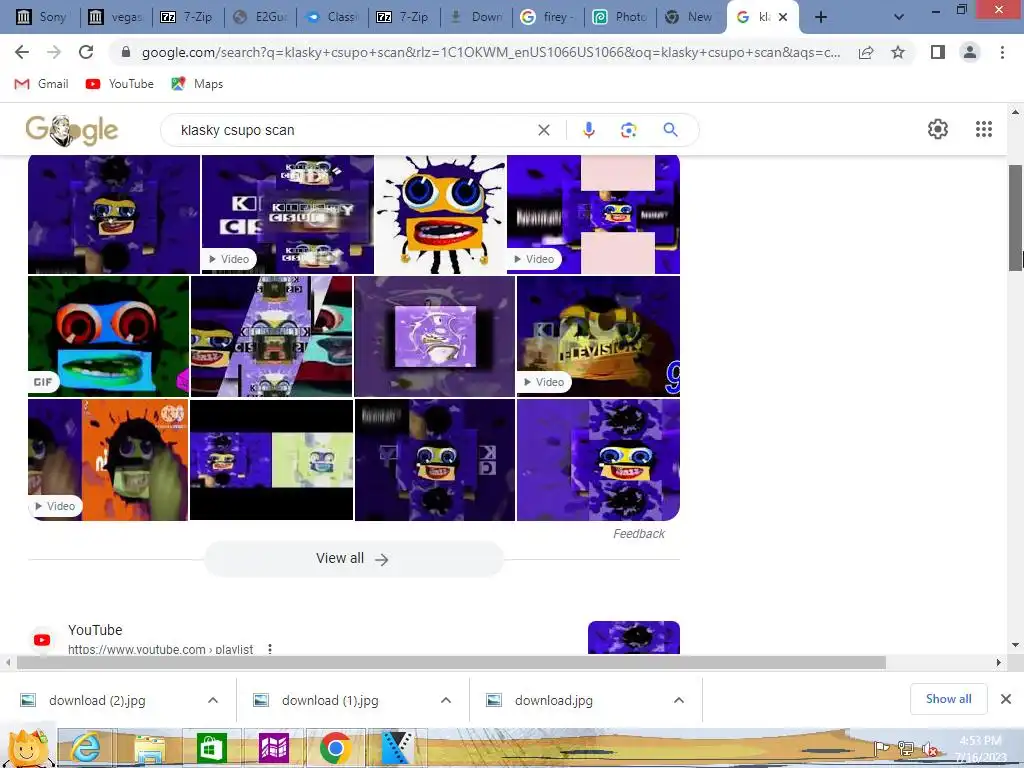Open the Gmail bookmark
This screenshot has height=768, width=1024.
click(41, 84)
